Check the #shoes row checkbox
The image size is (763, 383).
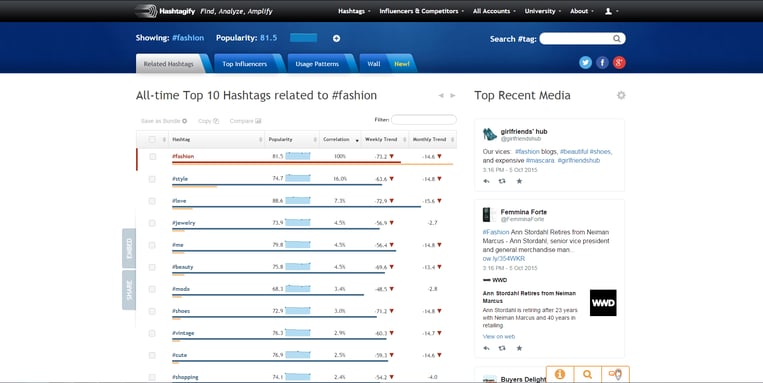152,311
